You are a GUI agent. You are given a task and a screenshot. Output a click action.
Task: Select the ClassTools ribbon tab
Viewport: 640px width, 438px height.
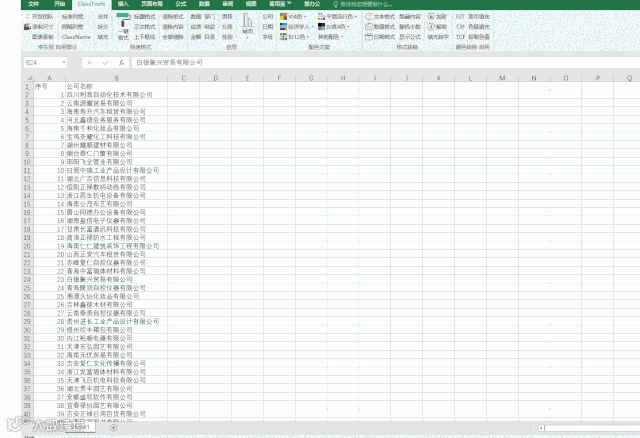pyautogui.click(x=91, y=4)
